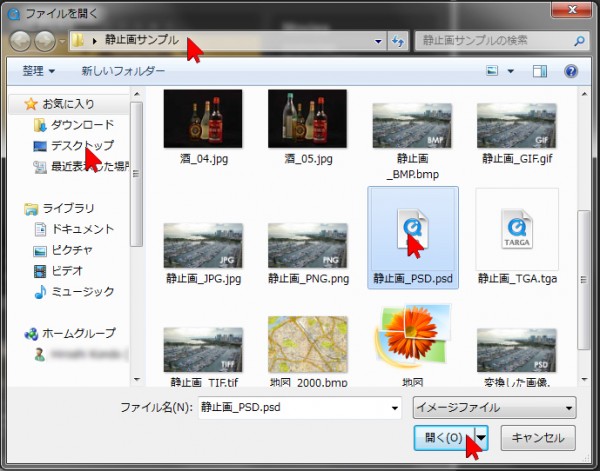Open the dropdown arrow next to 開く
The width and height of the screenshot is (600, 471).
[481, 437]
